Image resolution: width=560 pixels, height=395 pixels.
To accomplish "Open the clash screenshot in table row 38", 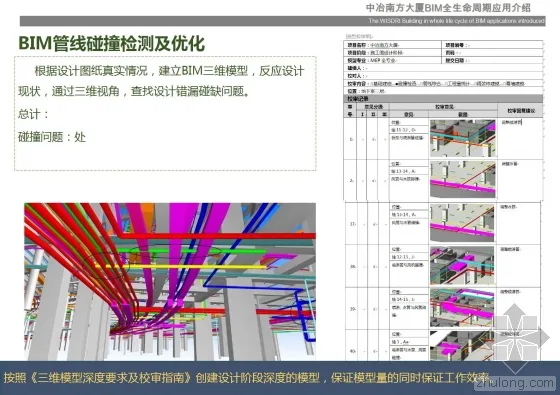I will 462,266.
